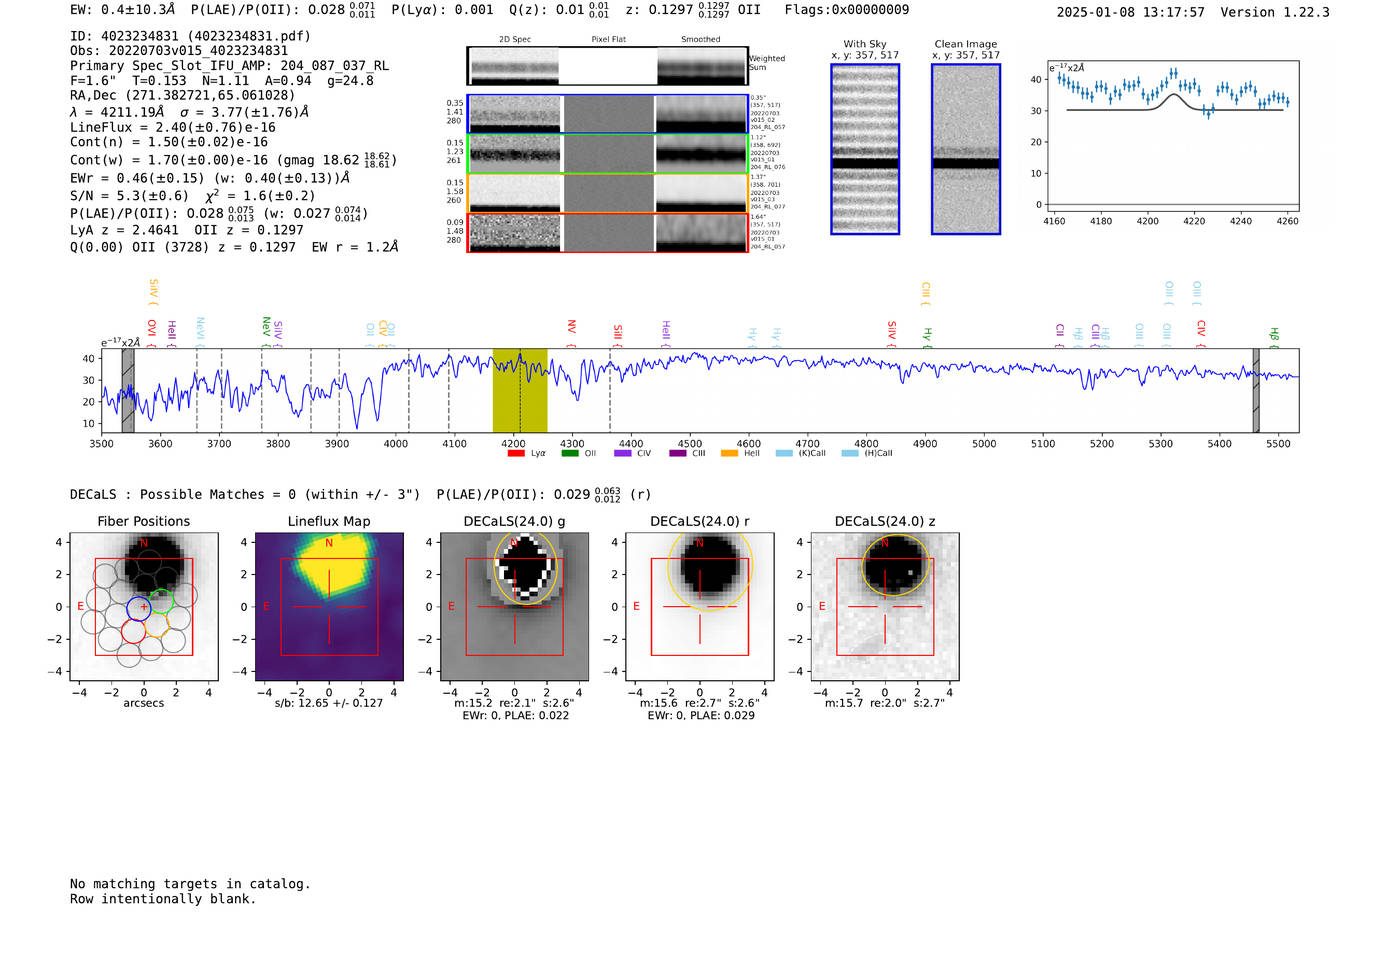The width and height of the screenshot is (1400, 953).
Task: Click the 'No matching targets in catalog.' text
Action: (190, 884)
